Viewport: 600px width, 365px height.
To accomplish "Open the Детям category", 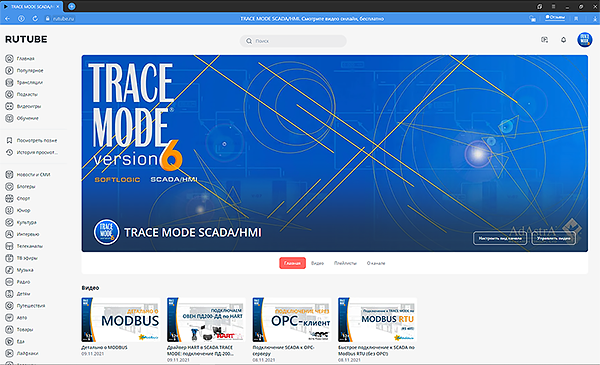I will [18, 293].
